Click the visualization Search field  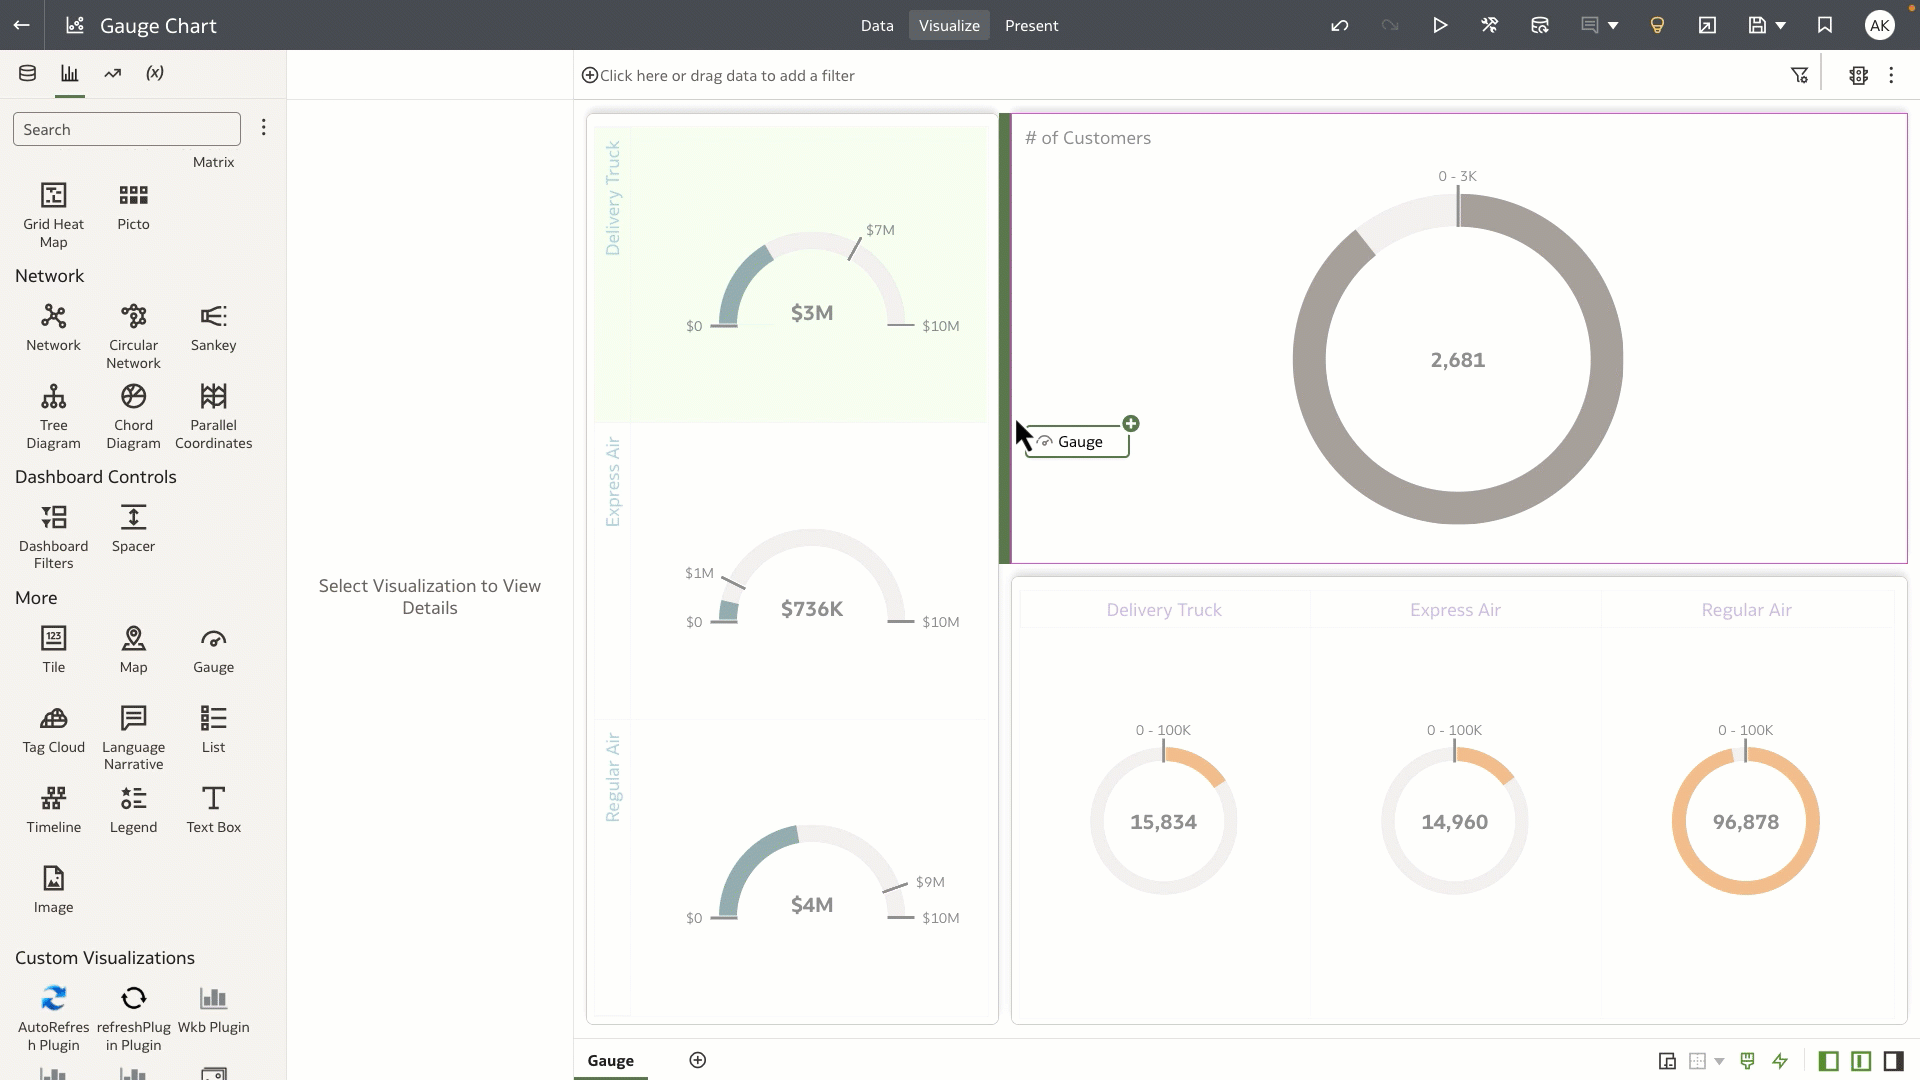126,129
